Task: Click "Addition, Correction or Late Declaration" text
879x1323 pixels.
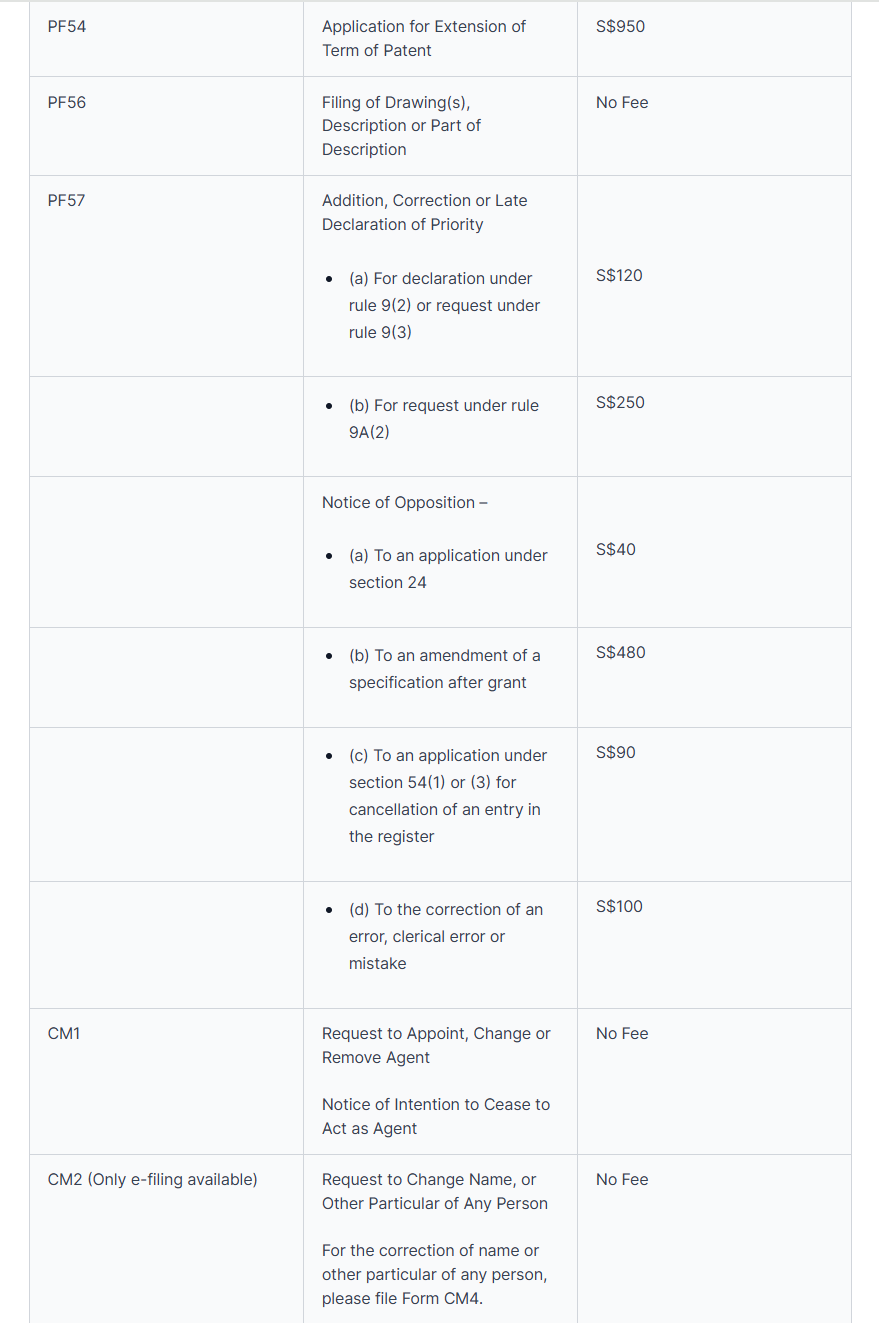Action: point(423,212)
